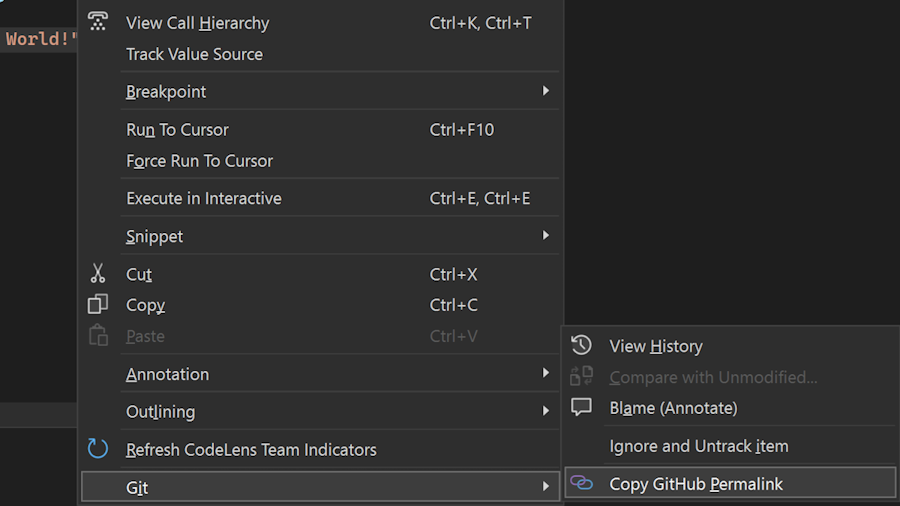Choose Copy GitHub Permalink text
Image resolution: width=900 pixels, height=506 pixels.
696,484
